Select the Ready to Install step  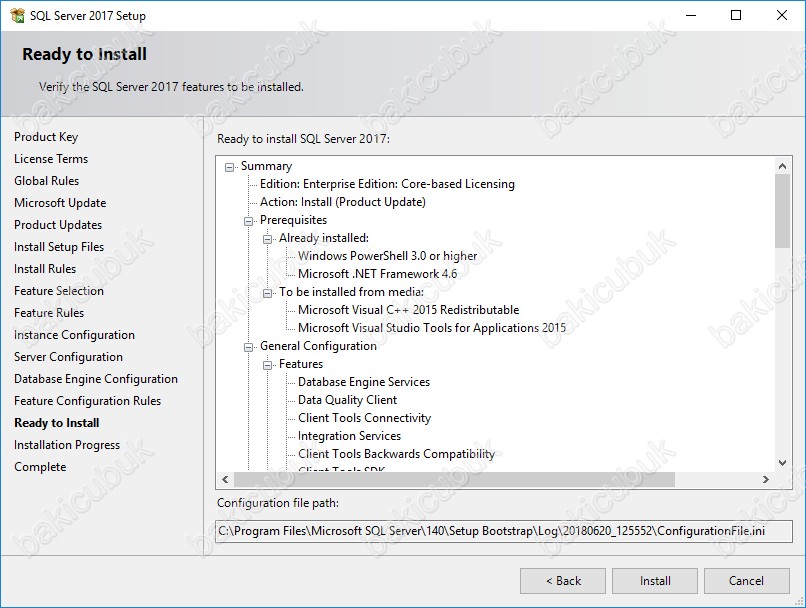[x=57, y=423]
